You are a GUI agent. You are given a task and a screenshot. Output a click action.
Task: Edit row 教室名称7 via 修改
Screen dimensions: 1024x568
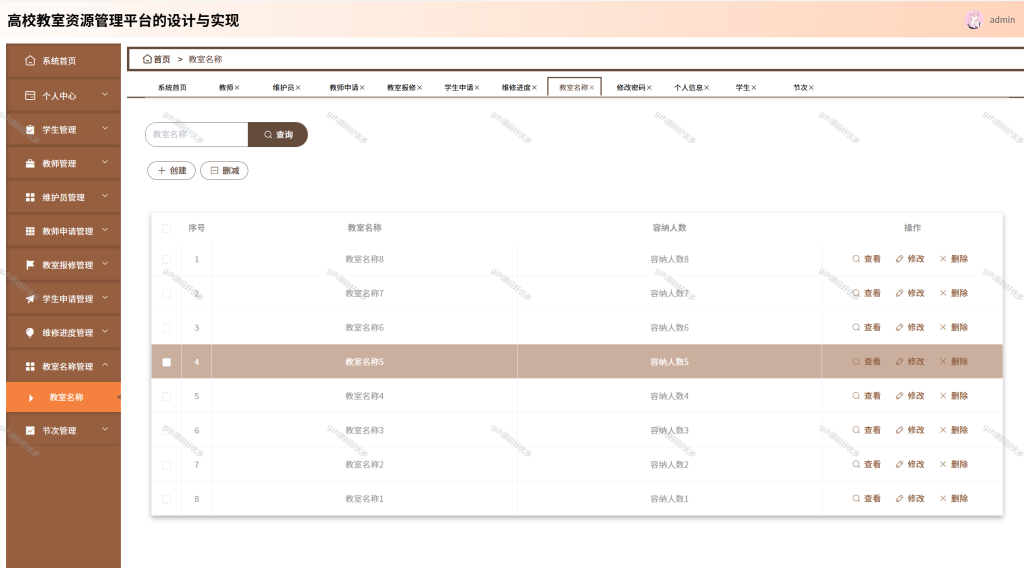[x=910, y=293]
